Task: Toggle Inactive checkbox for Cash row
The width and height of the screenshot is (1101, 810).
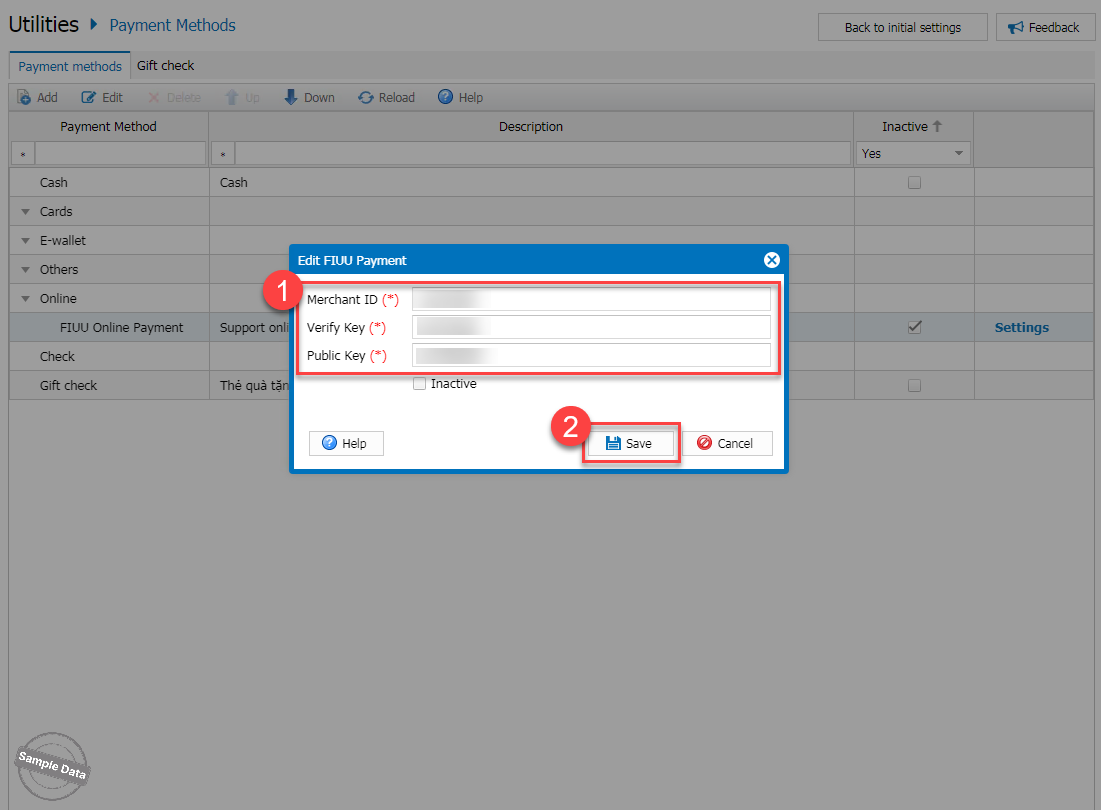Action: 913,183
